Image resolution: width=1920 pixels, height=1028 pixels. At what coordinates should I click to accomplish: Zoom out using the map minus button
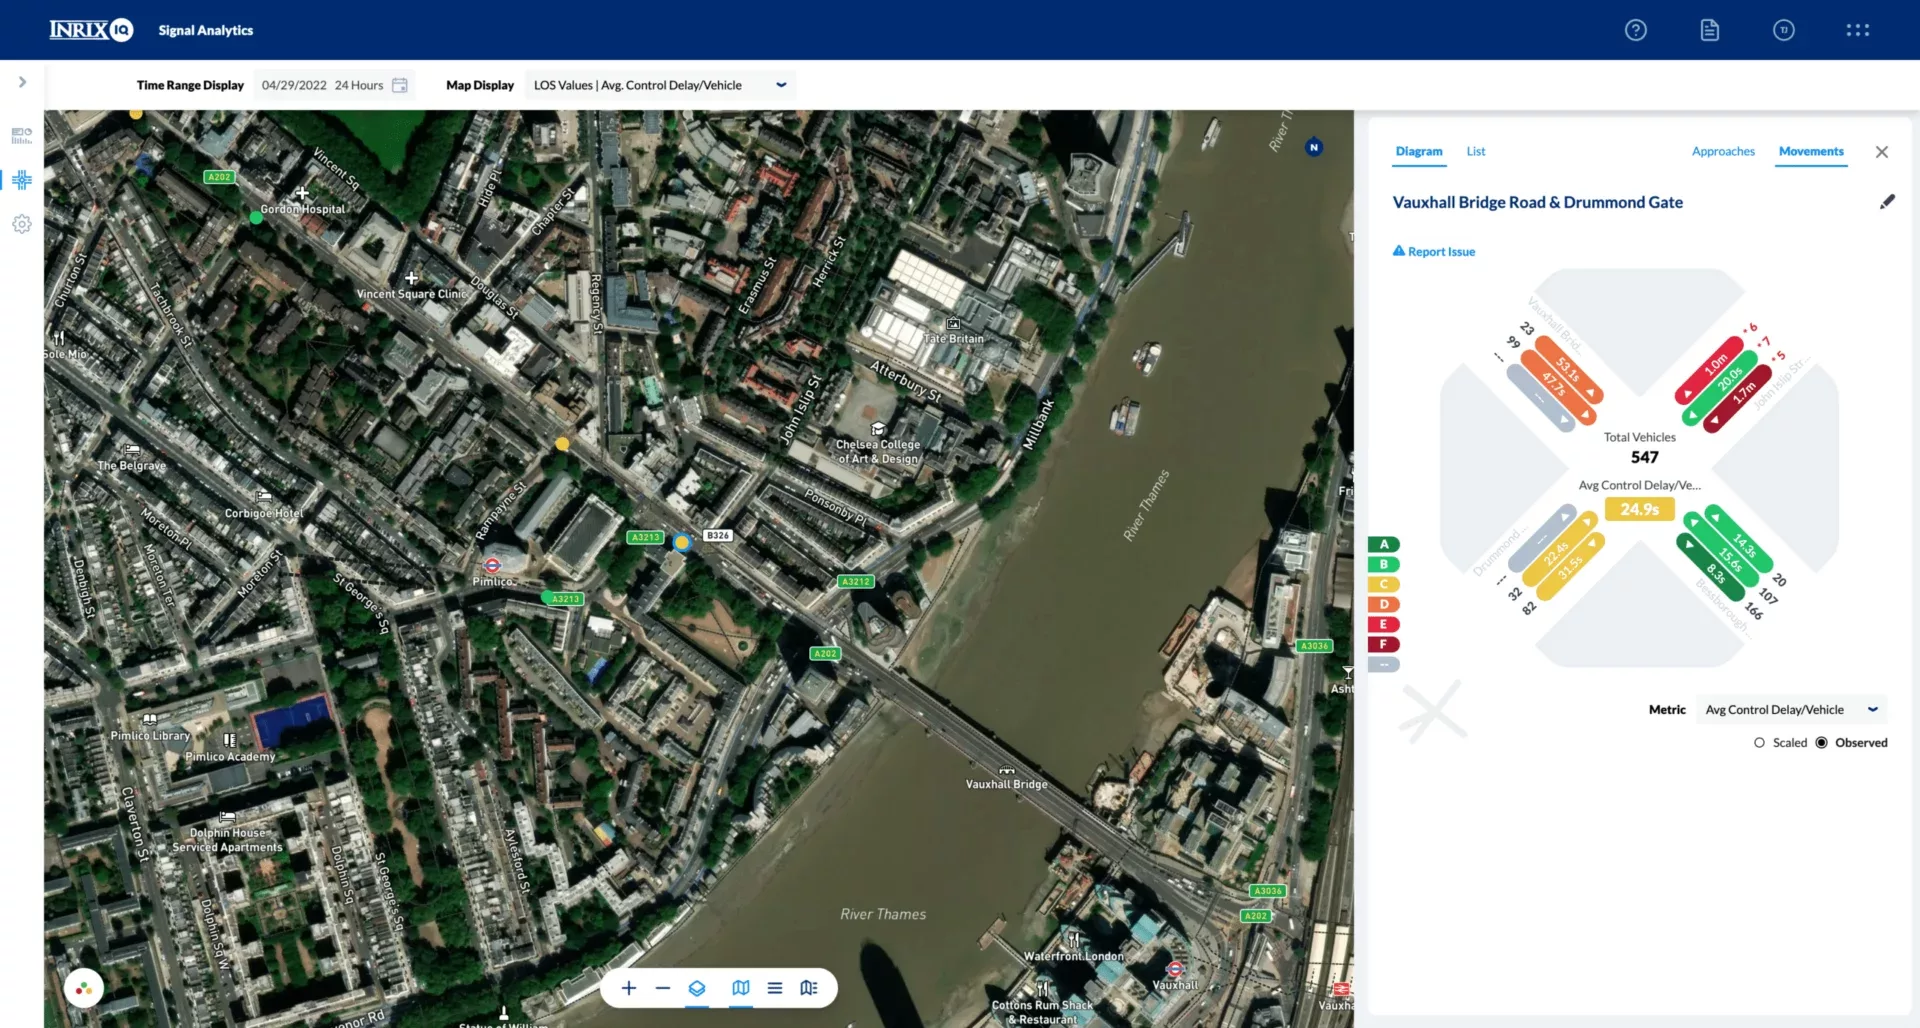coord(662,988)
